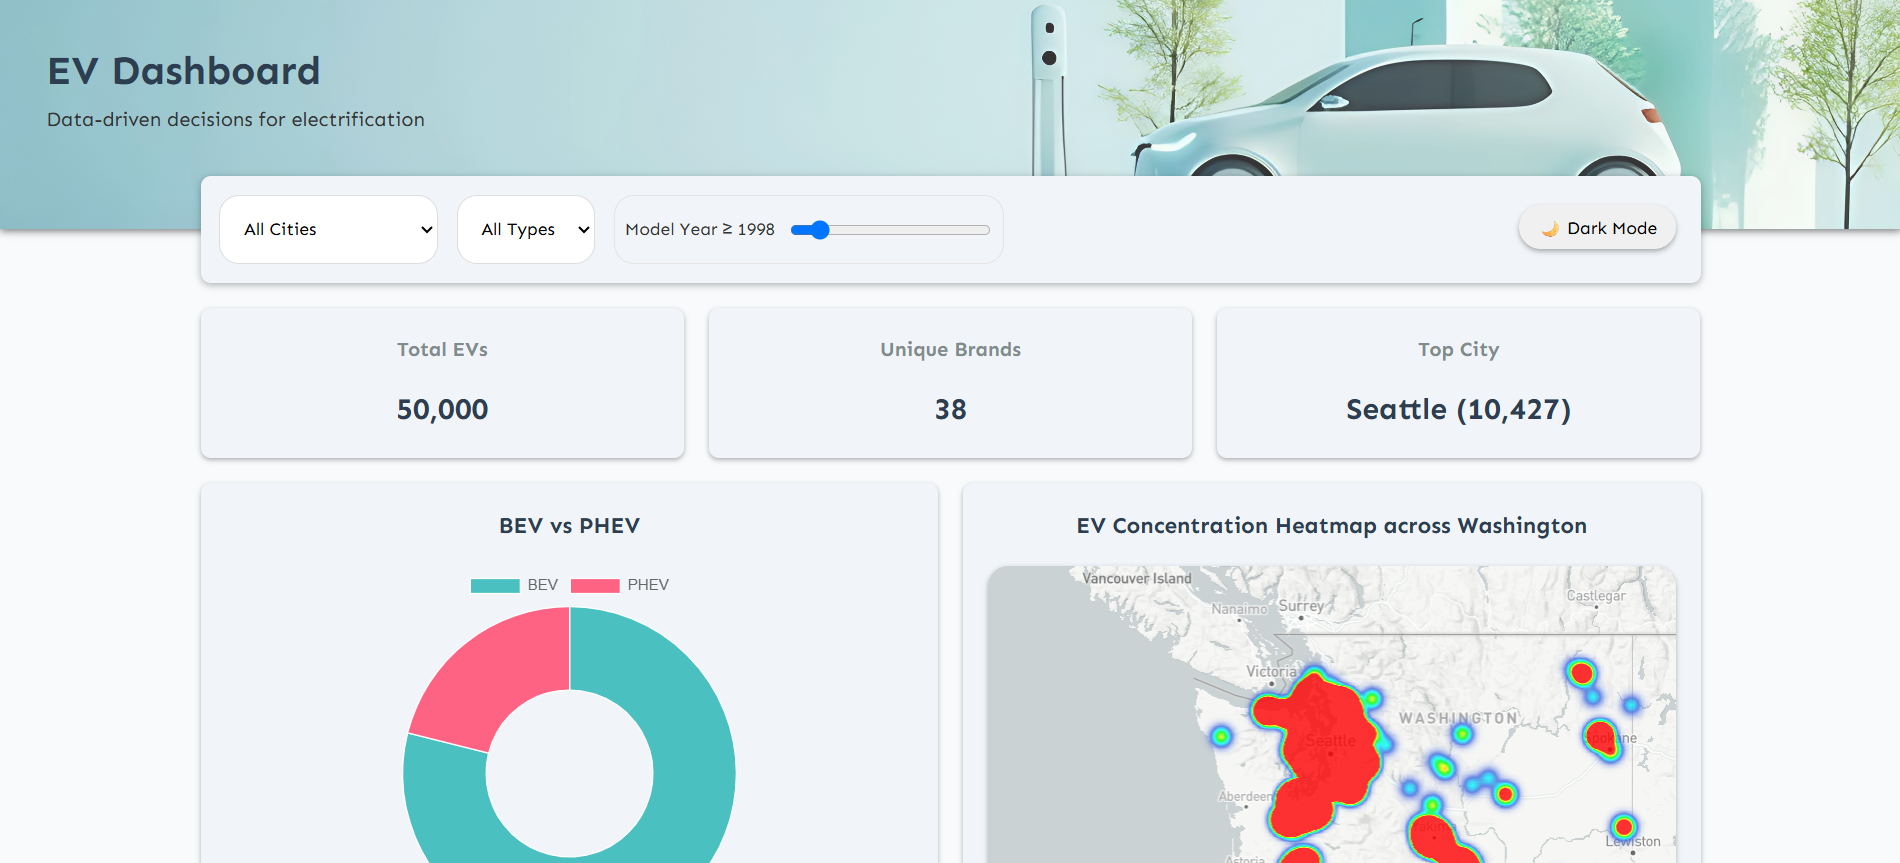Click the Victoria label on map

(x=1271, y=672)
